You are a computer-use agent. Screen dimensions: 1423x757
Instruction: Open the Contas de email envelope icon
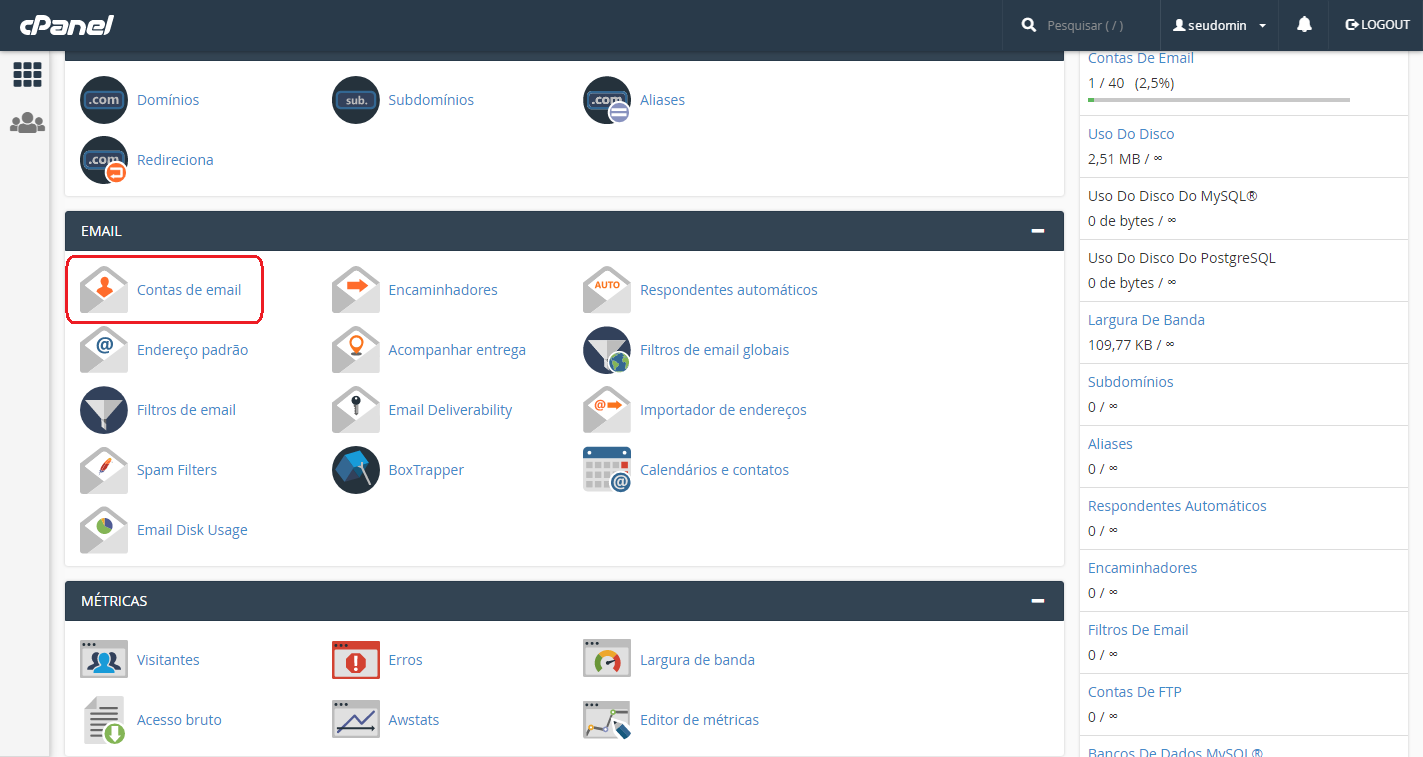(104, 290)
